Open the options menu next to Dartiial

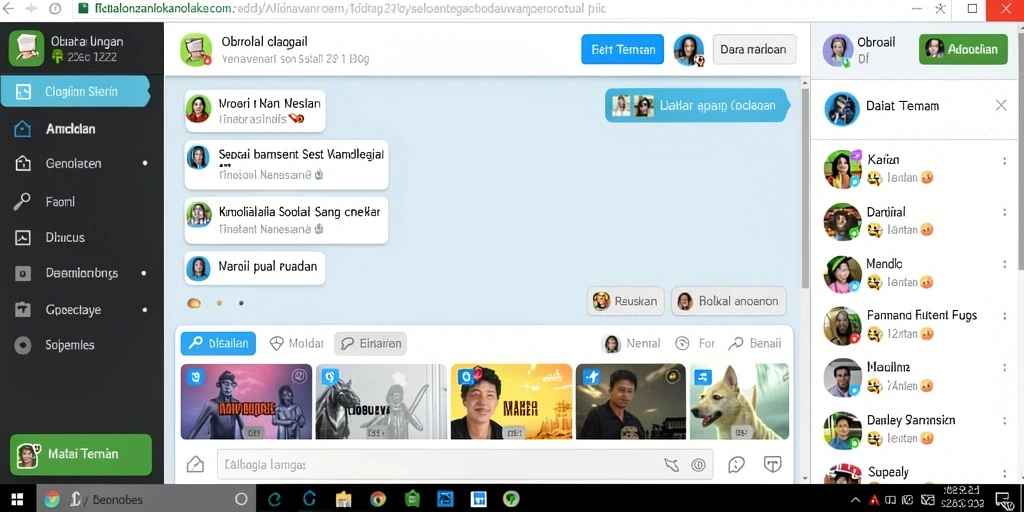(x=1004, y=212)
